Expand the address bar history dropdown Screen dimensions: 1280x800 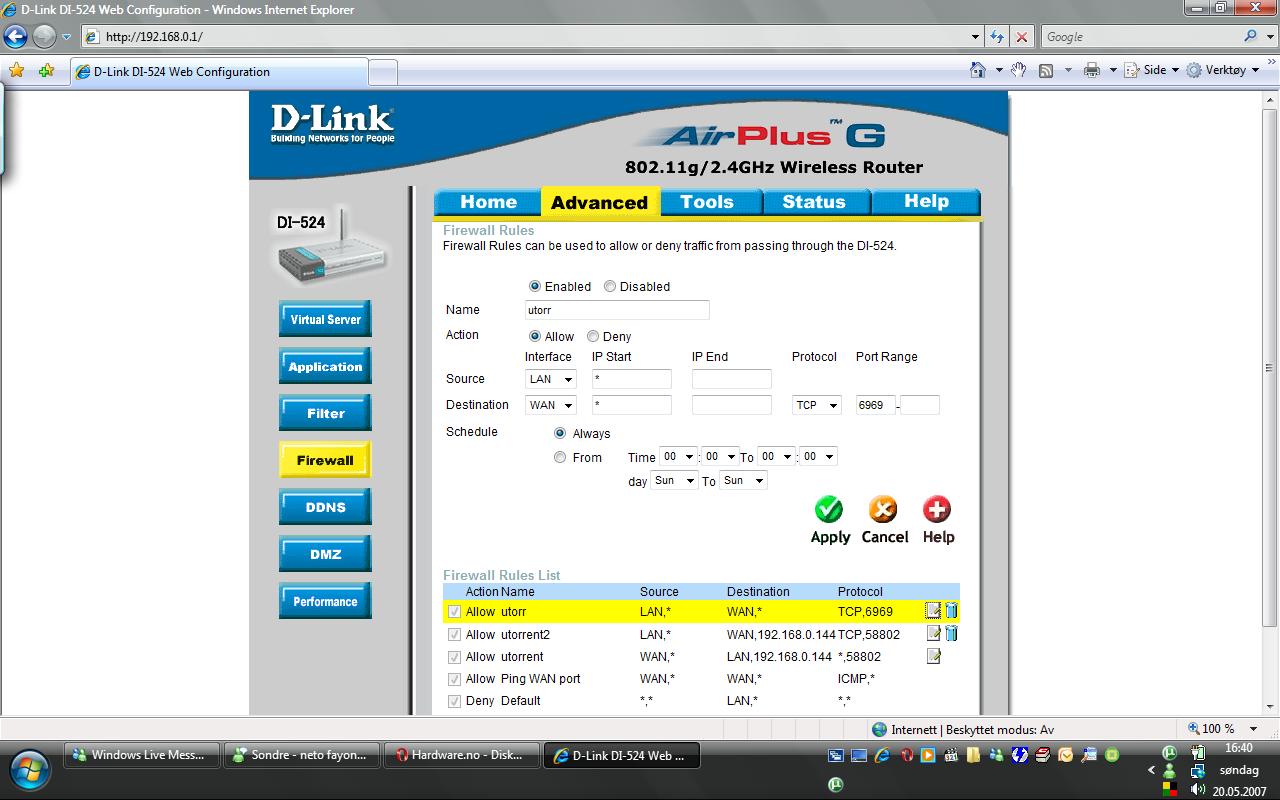(x=976, y=37)
